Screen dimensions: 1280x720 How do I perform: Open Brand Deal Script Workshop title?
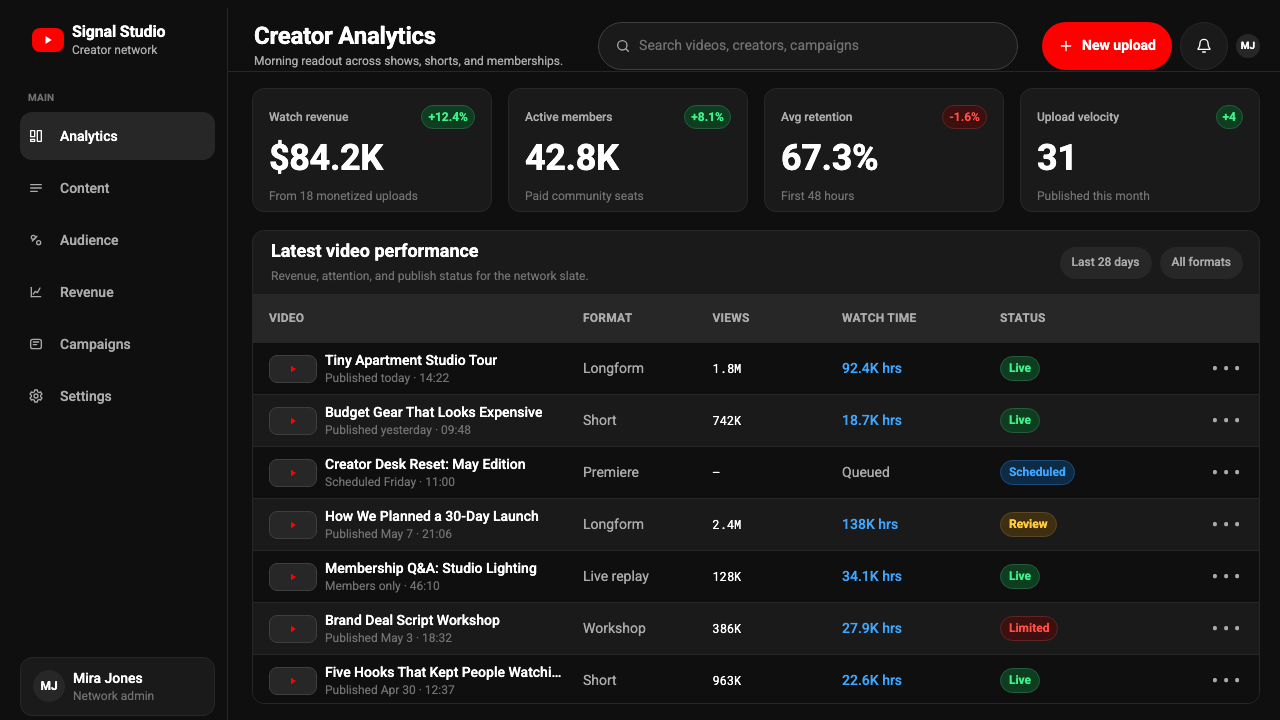click(412, 620)
